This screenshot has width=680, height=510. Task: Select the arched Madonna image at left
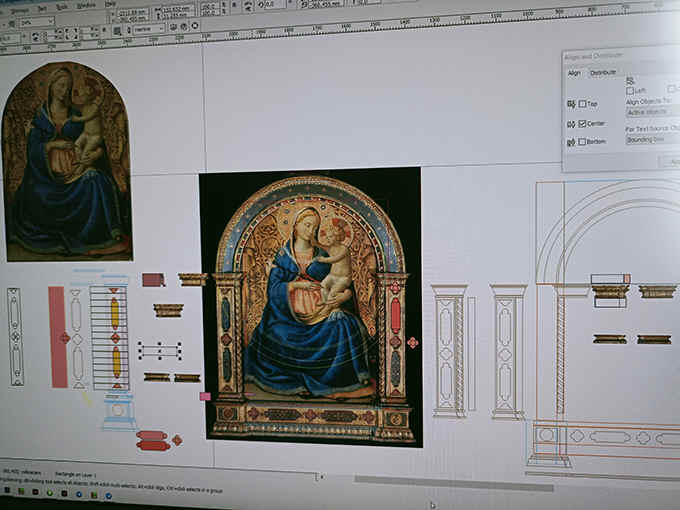point(67,161)
